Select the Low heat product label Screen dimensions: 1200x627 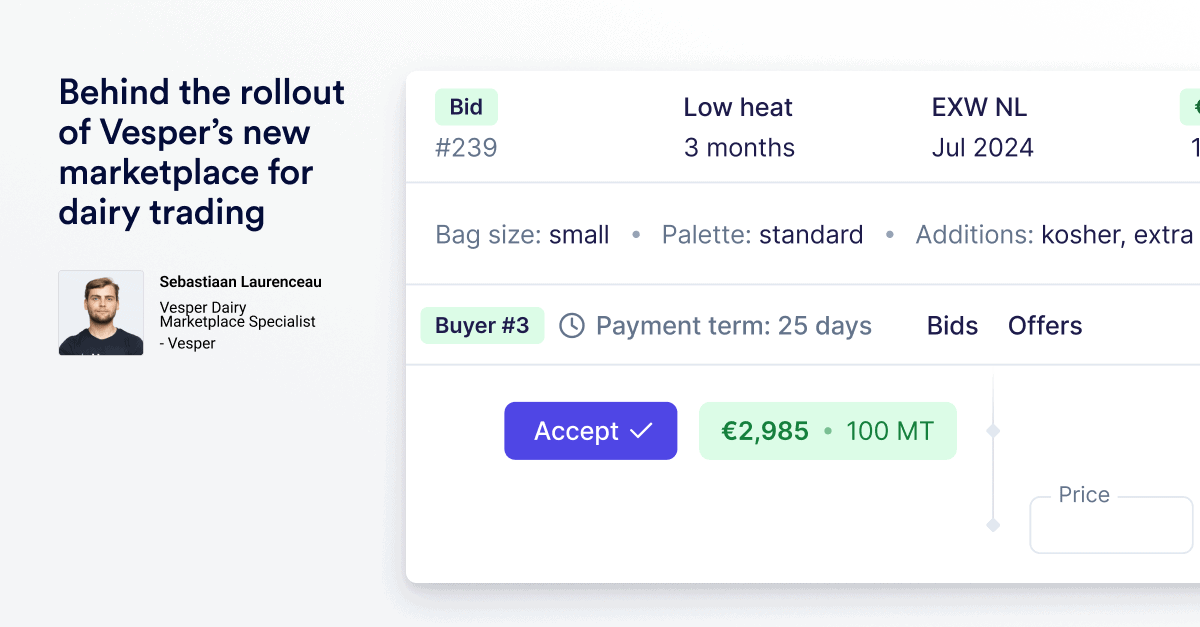coord(738,107)
